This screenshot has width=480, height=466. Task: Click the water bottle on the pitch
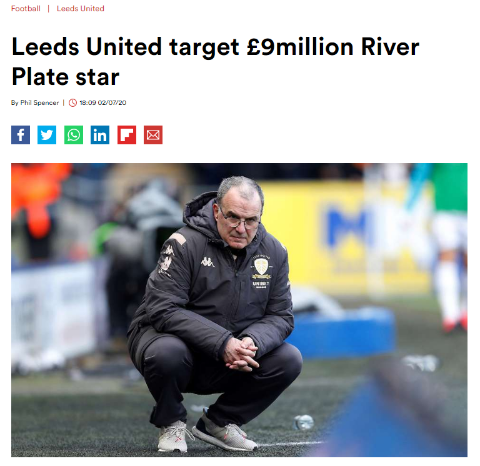tap(303, 422)
